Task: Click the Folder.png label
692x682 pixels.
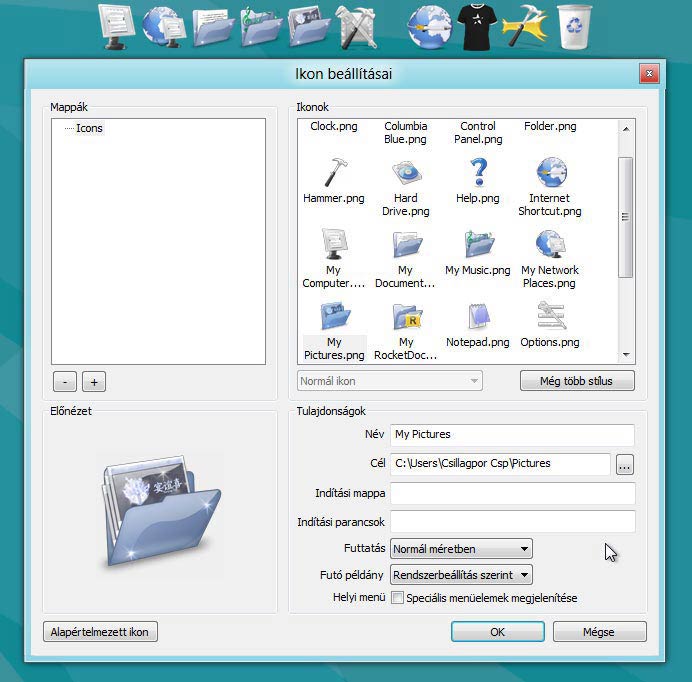Action: point(550,126)
